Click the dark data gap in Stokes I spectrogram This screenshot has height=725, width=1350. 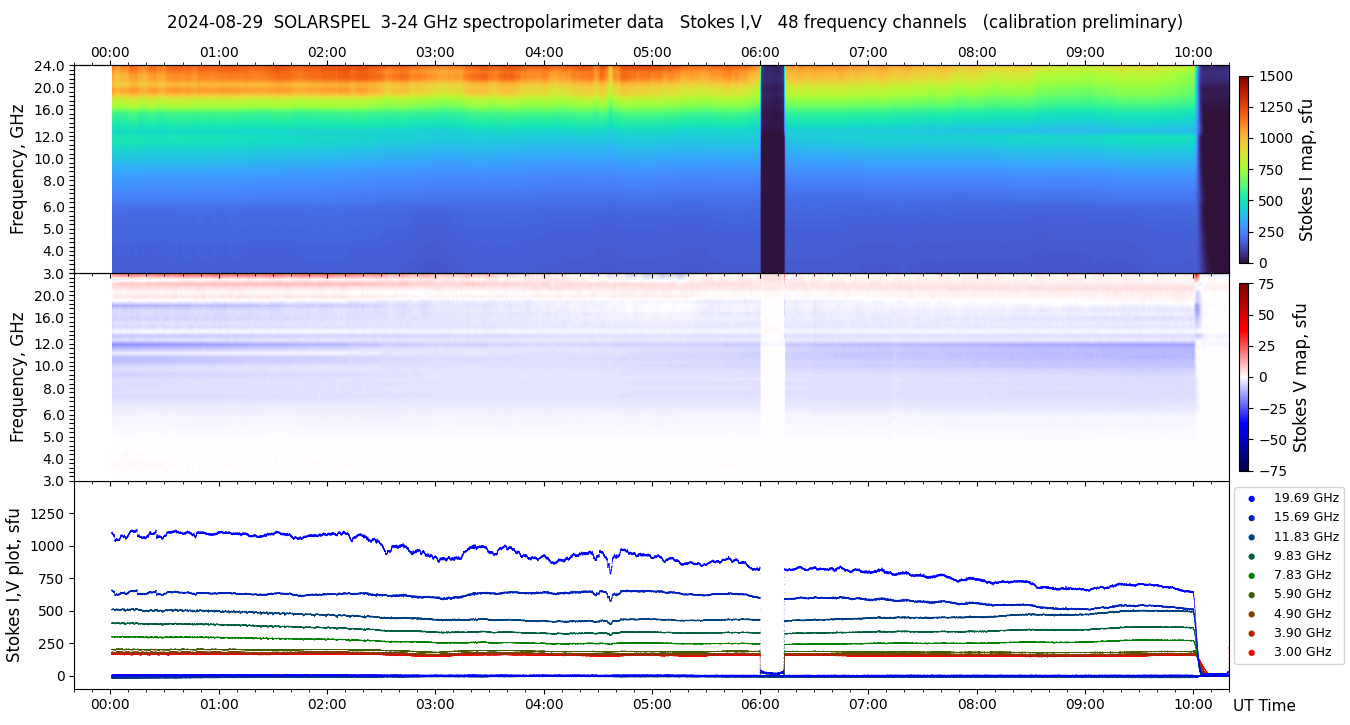point(772,169)
